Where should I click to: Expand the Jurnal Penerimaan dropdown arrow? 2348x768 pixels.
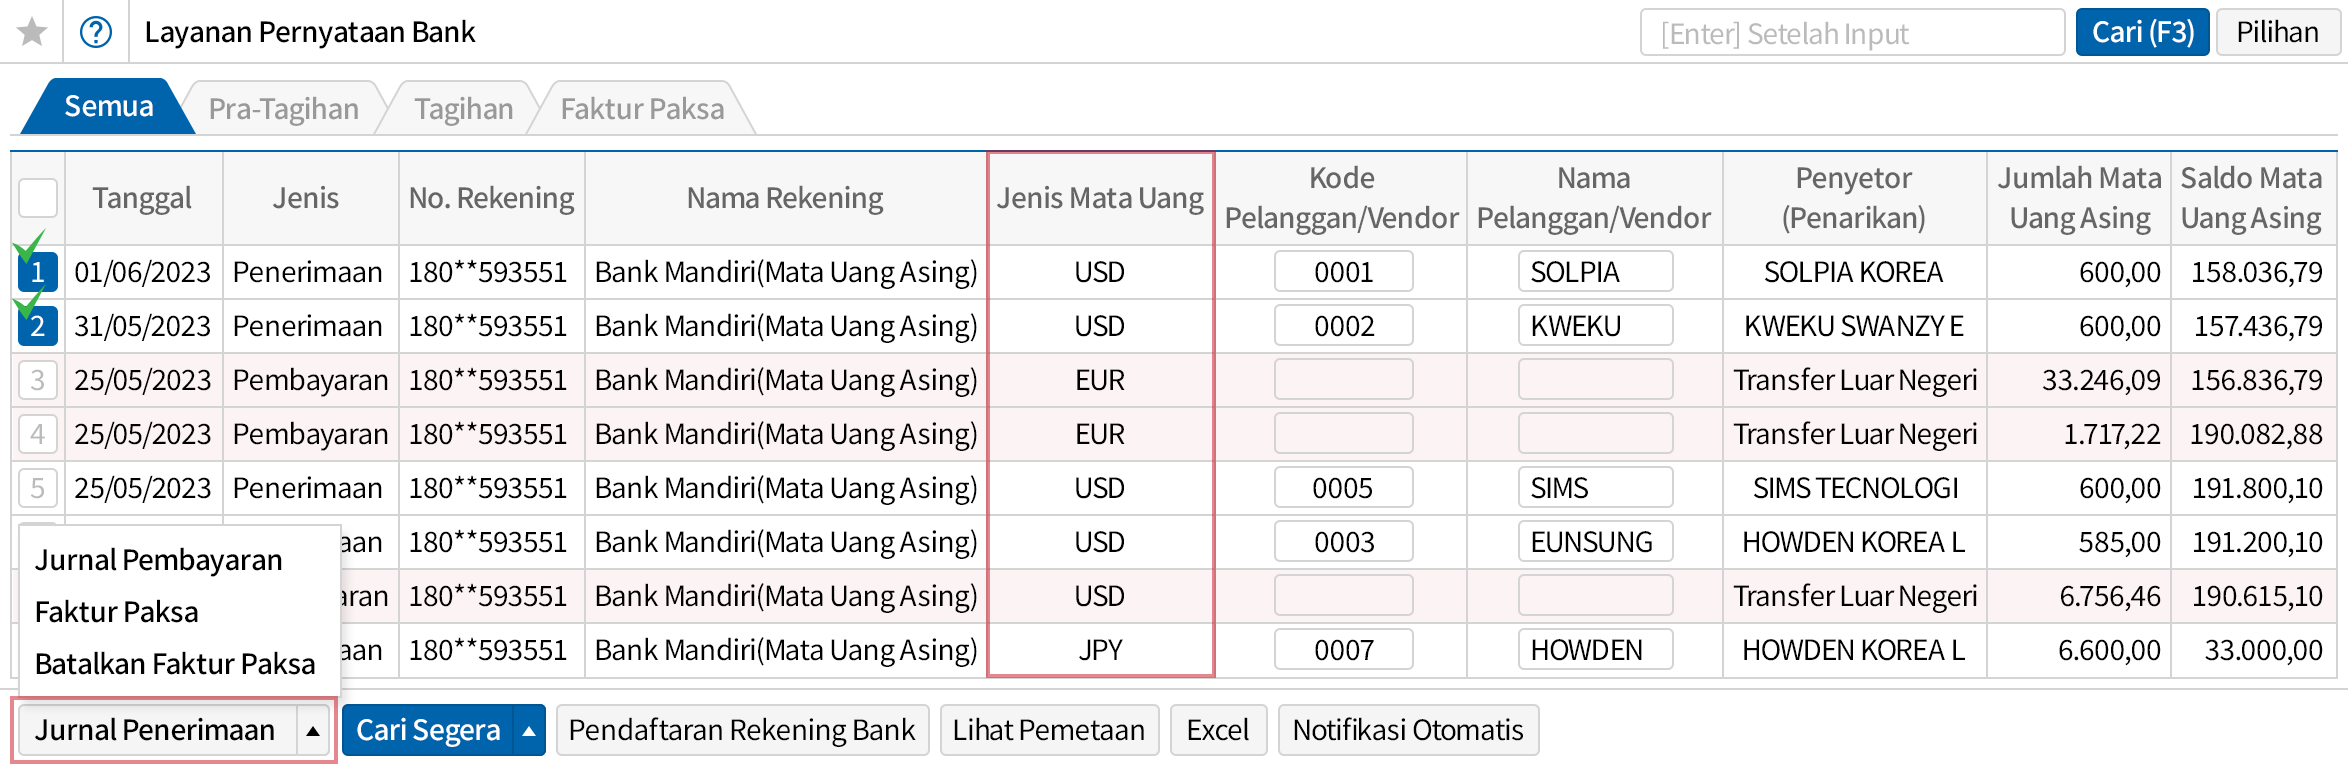[313, 730]
